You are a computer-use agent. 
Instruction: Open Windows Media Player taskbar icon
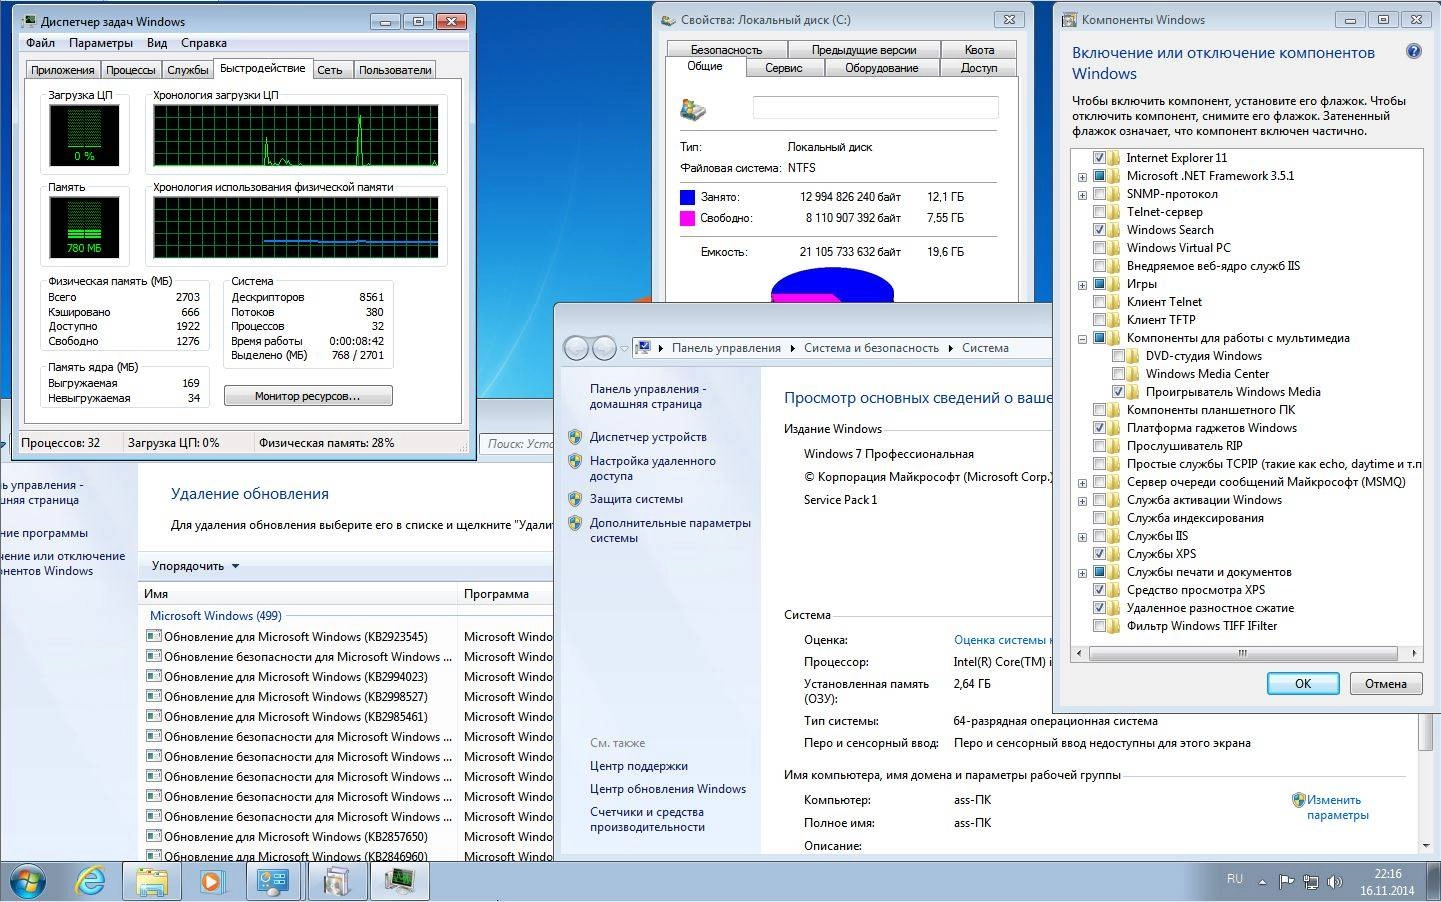[x=212, y=881]
